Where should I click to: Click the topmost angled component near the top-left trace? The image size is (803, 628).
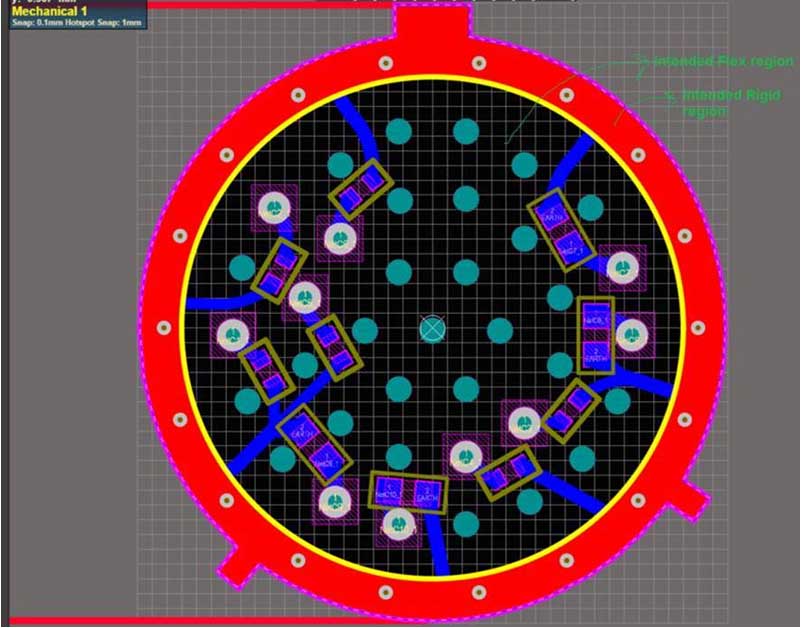pos(360,188)
